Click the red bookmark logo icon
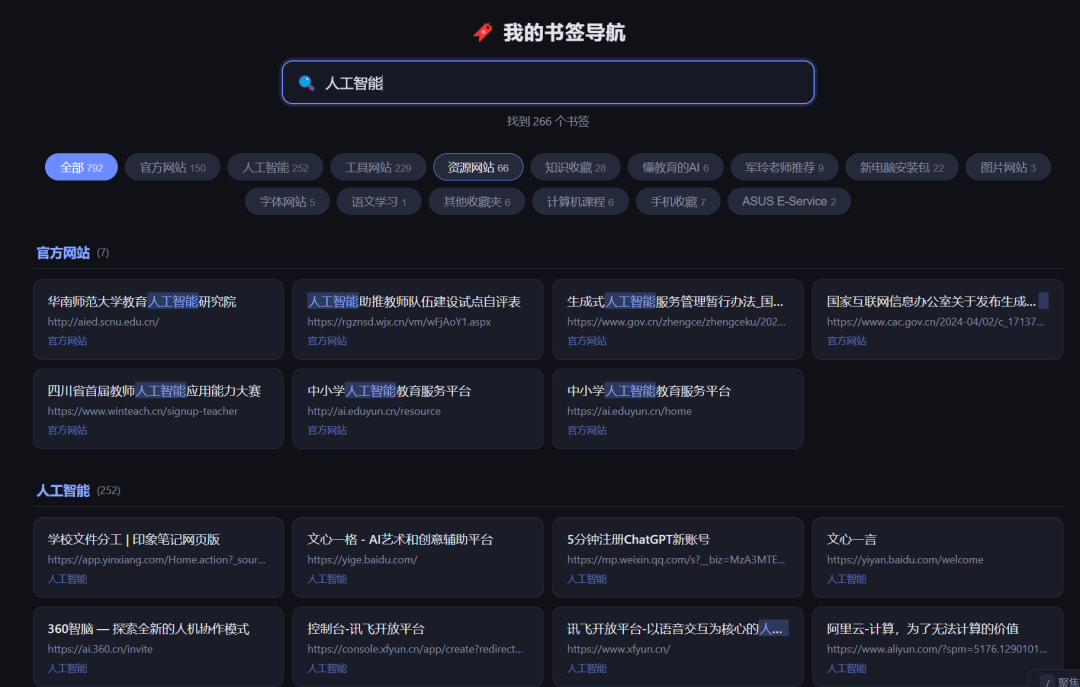The image size is (1080, 687). [483, 32]
